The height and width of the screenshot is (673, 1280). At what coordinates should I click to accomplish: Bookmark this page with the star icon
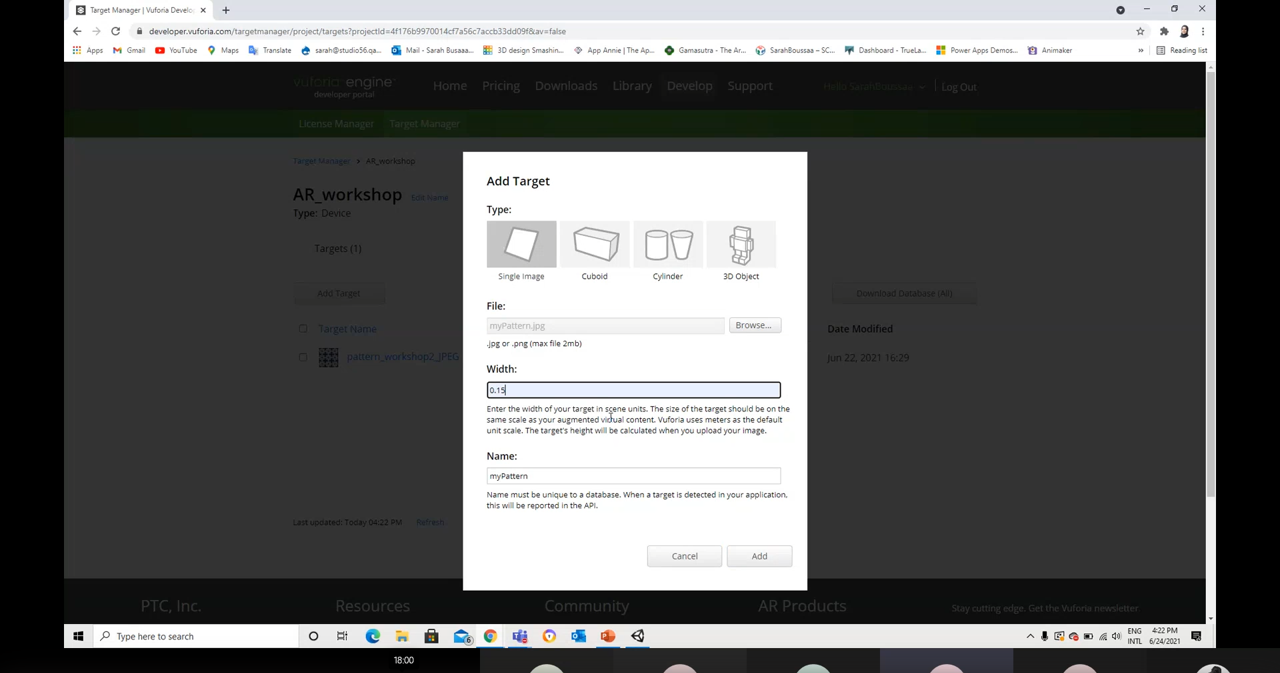1140,31
